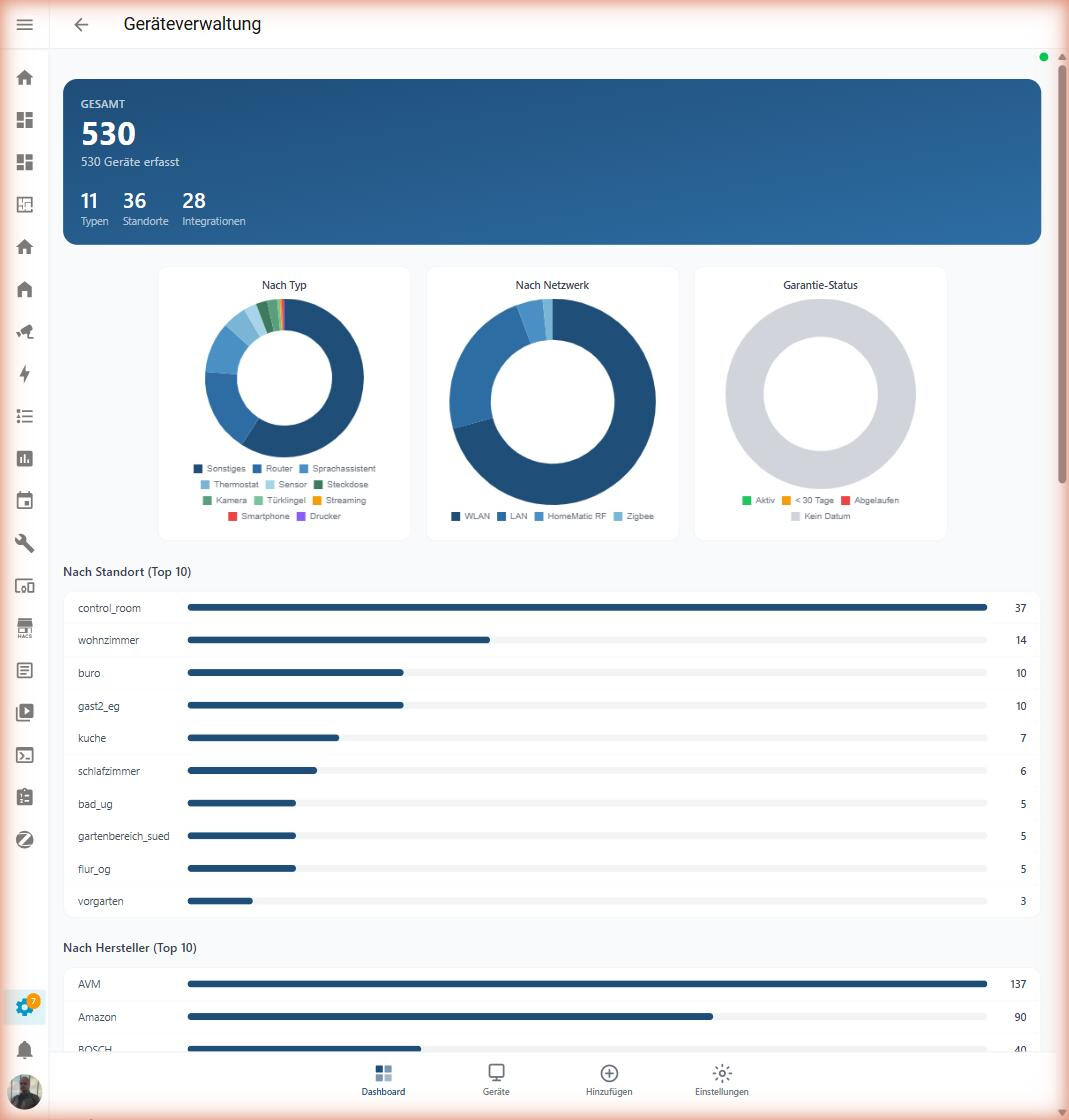The width and height of the screenshot is (1069, 1120).
Task: Click the control_room location bar
Action: tap(586, 608)
